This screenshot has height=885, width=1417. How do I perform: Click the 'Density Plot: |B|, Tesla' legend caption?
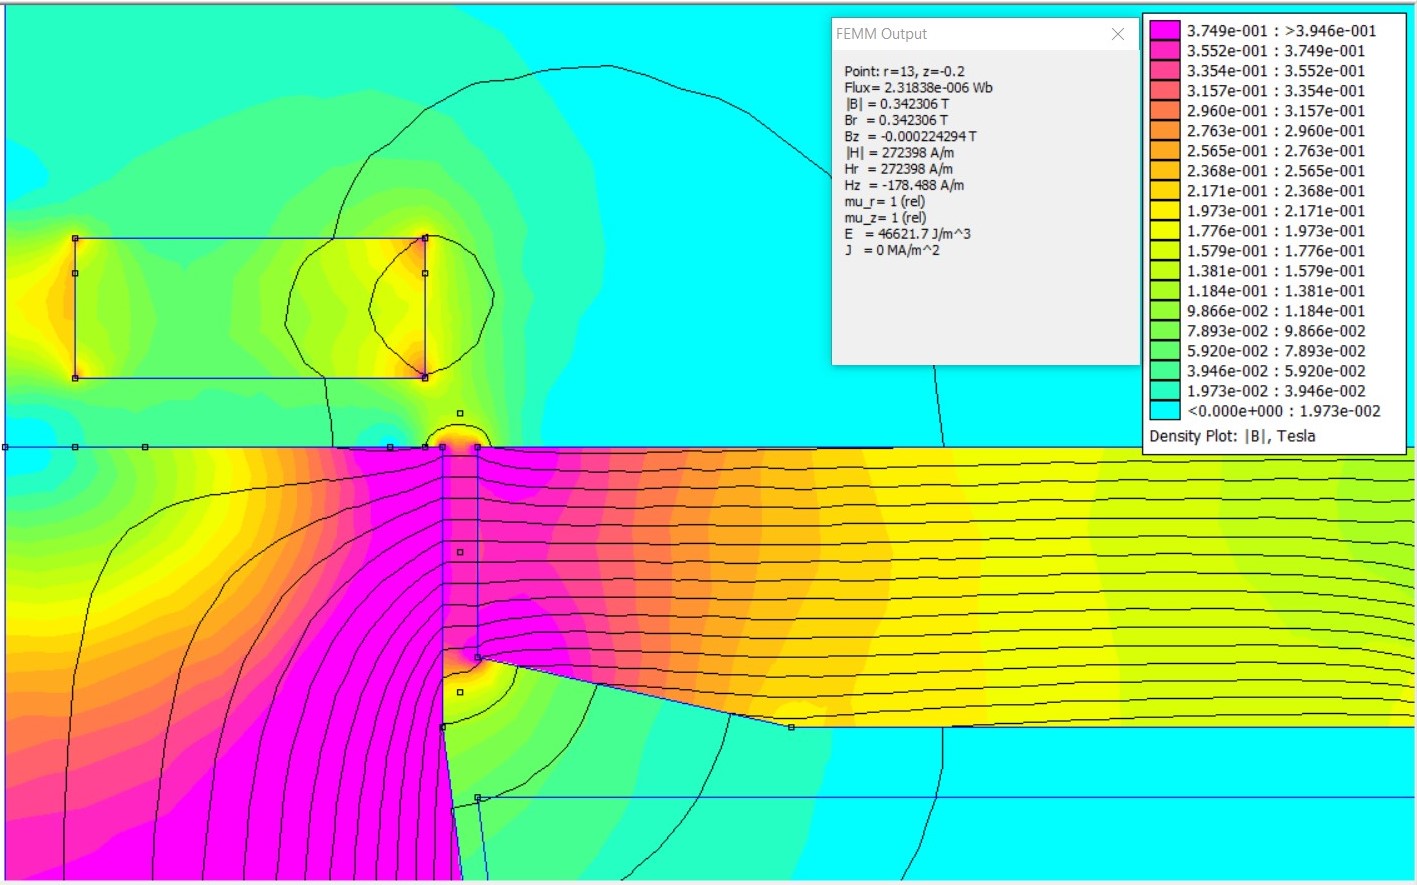click(1232, 436)
